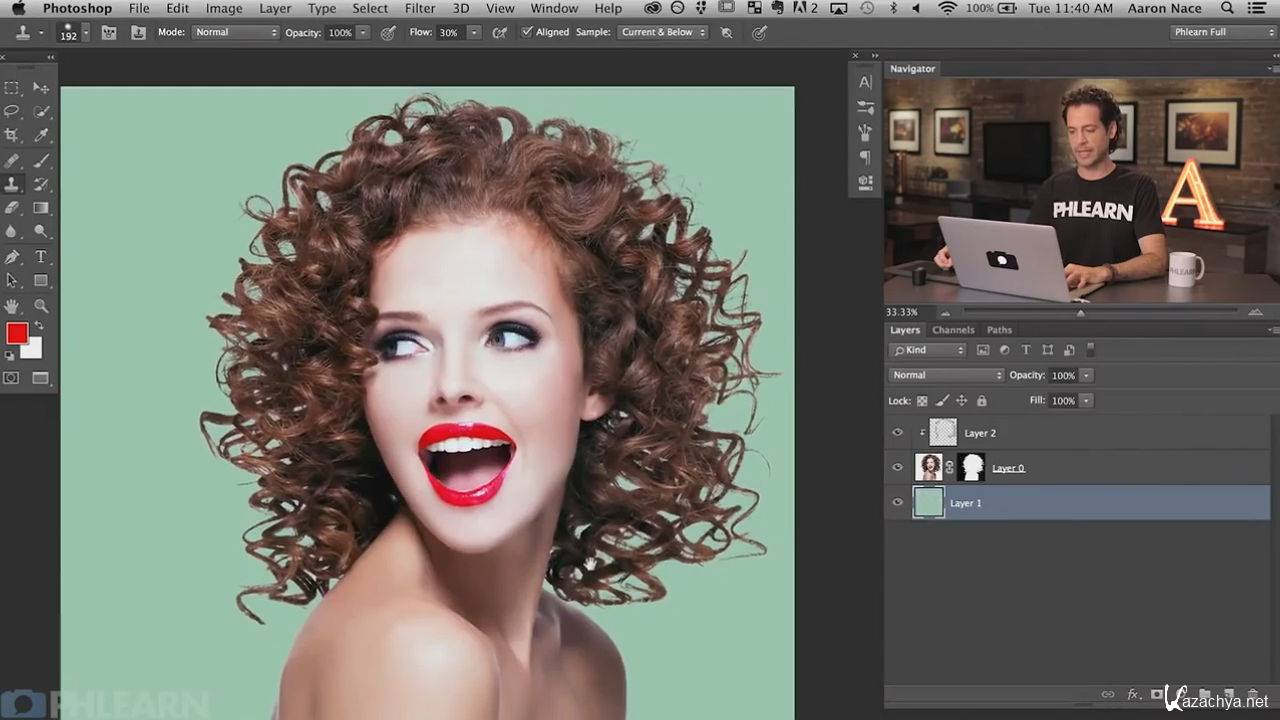Pick the Lasso tool
The width and height of the screenshot is (1280, 720).
pos(12,111)
